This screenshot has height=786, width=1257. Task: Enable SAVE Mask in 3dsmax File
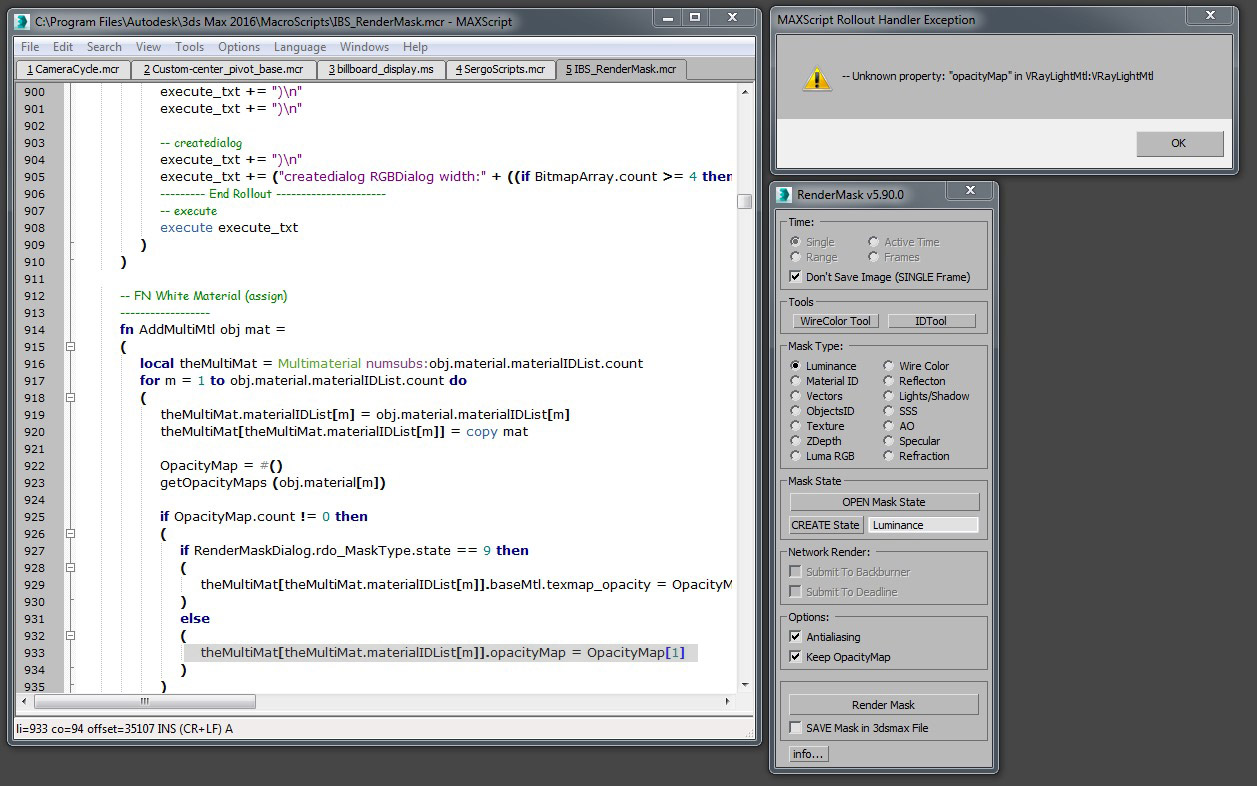click(x=795, y=728)
